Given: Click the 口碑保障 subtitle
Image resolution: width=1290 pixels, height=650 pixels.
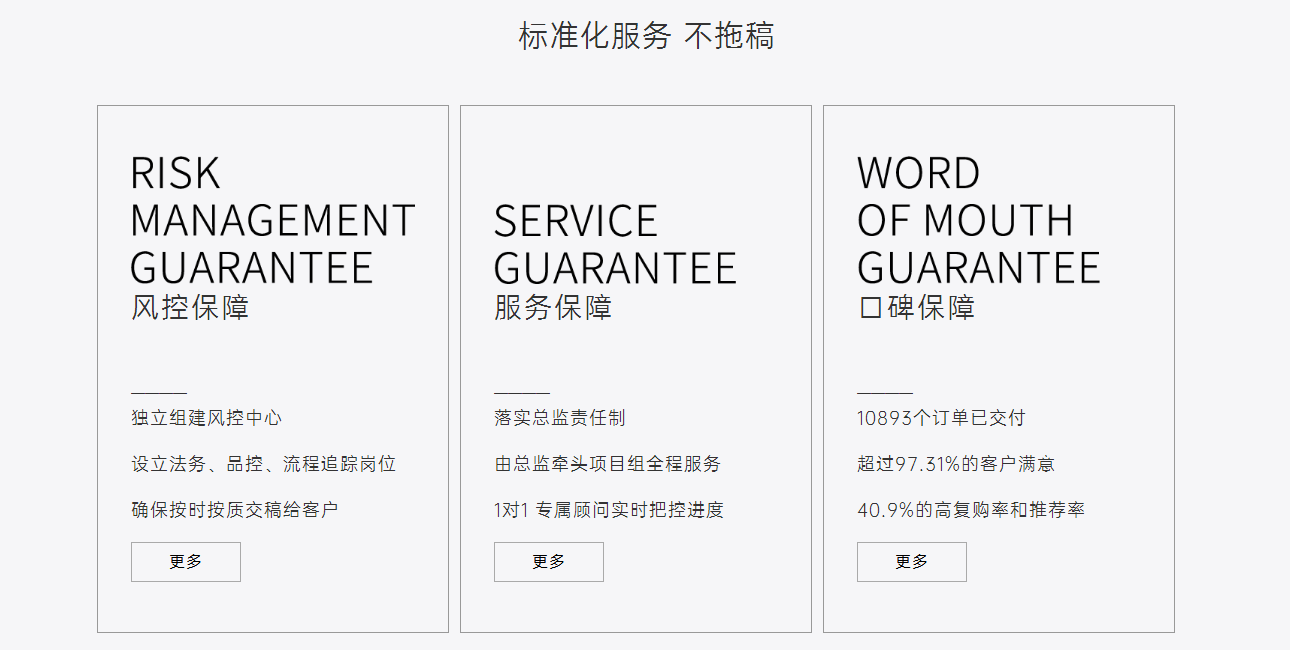Looking at the screenshot, I should [x=916, y=307].
